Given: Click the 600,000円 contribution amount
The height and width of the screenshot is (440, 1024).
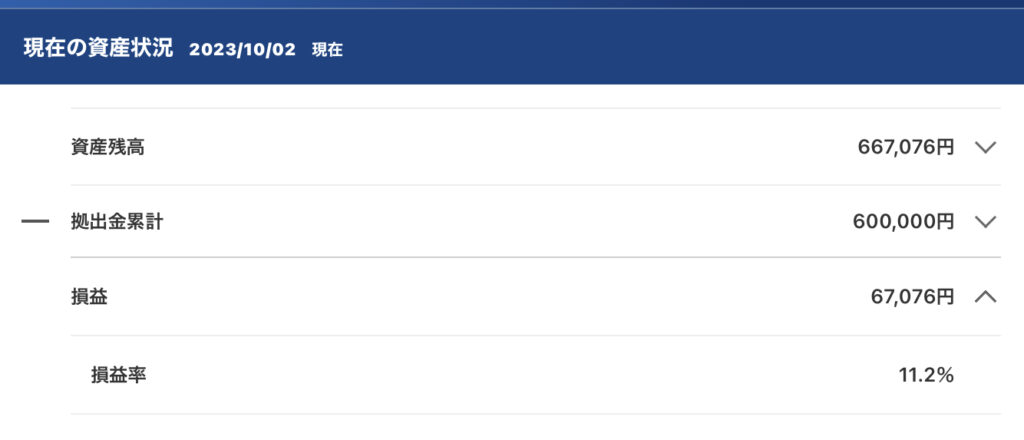Looking at the screenshot, I should point(903,222).
